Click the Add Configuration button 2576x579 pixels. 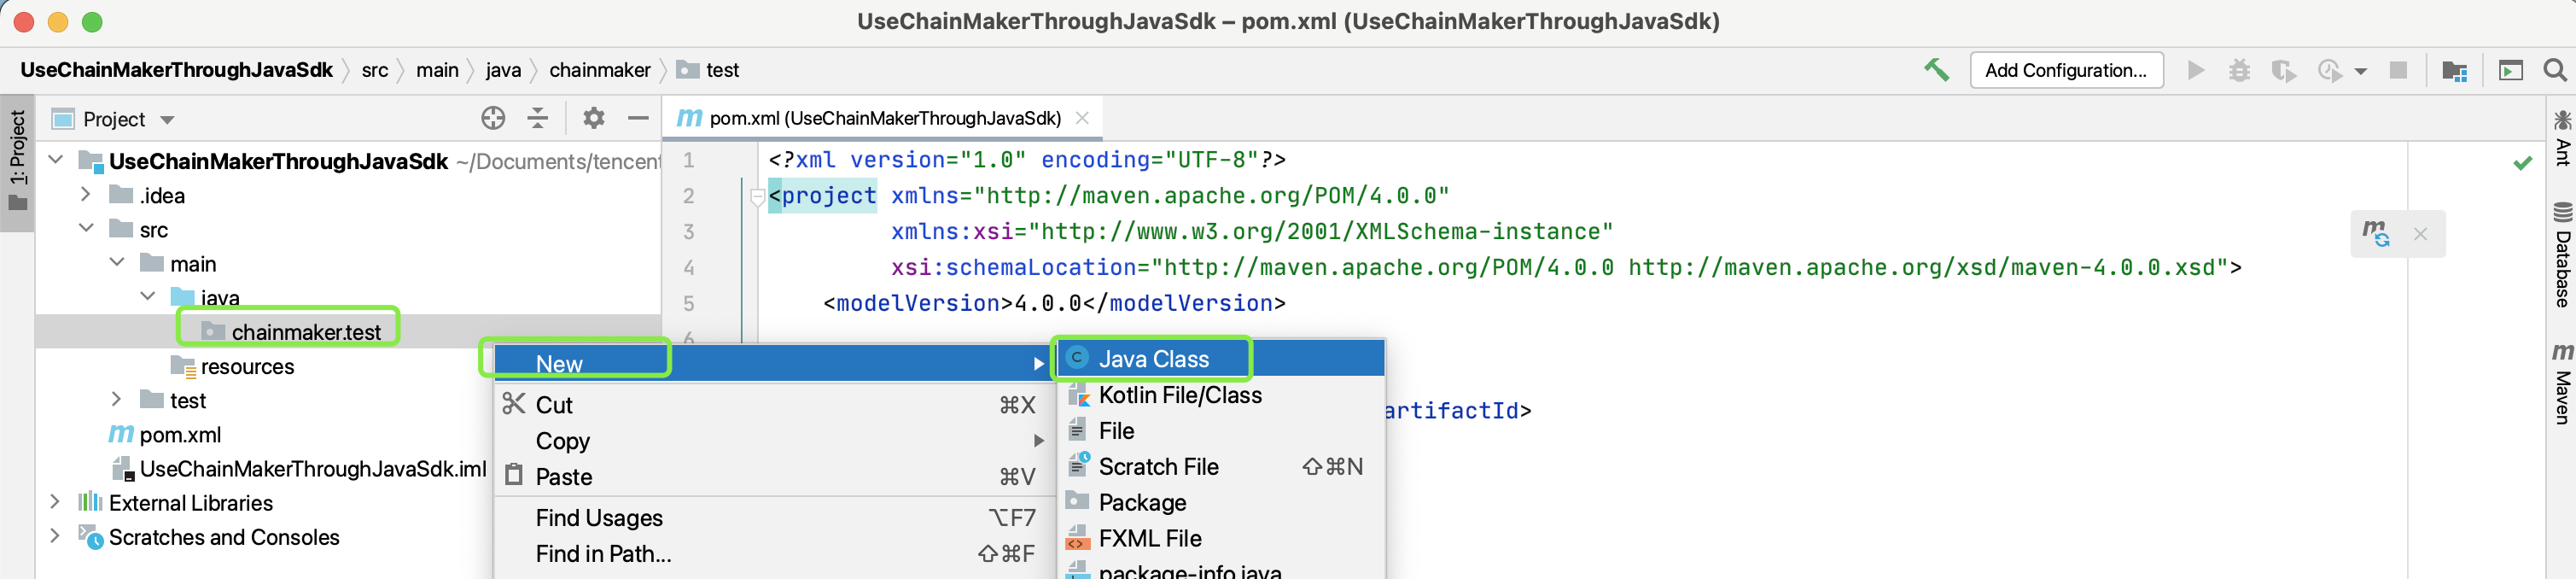pos(2065,70)
